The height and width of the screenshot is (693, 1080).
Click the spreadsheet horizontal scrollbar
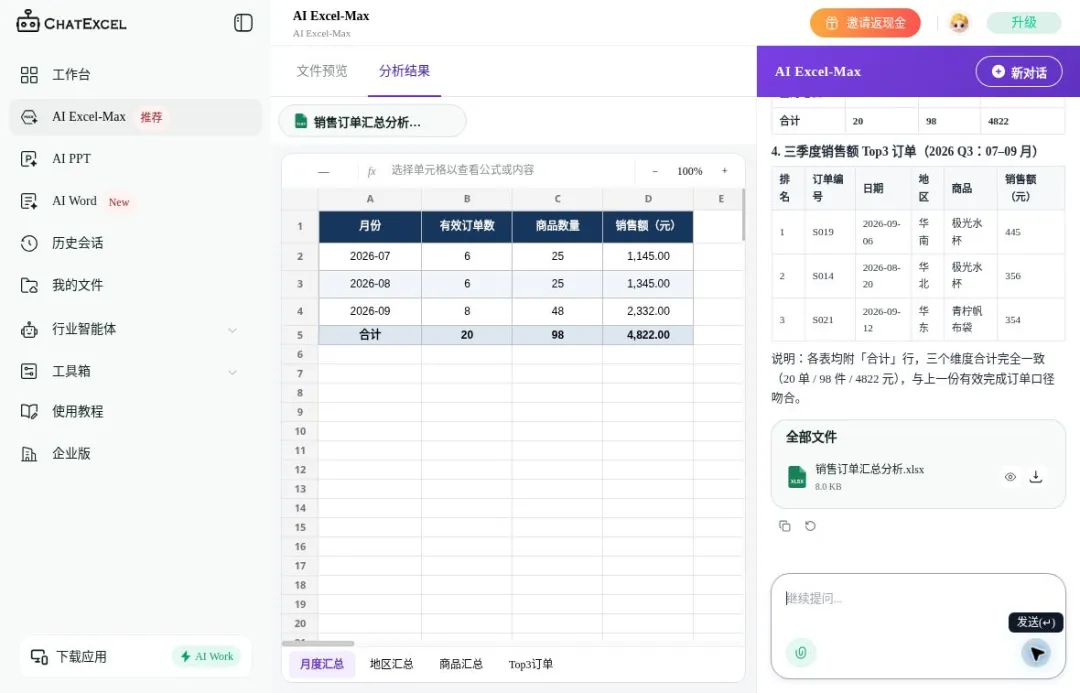click(318, 643)
